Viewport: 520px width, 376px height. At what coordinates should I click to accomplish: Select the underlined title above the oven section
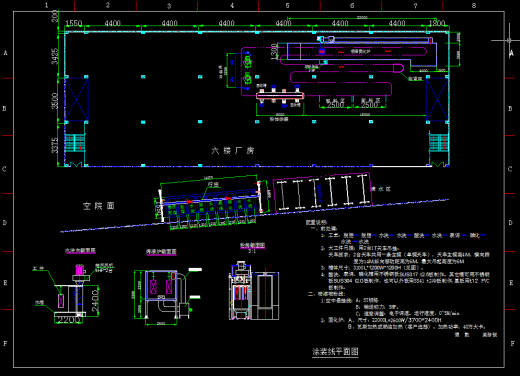(161, 252)
